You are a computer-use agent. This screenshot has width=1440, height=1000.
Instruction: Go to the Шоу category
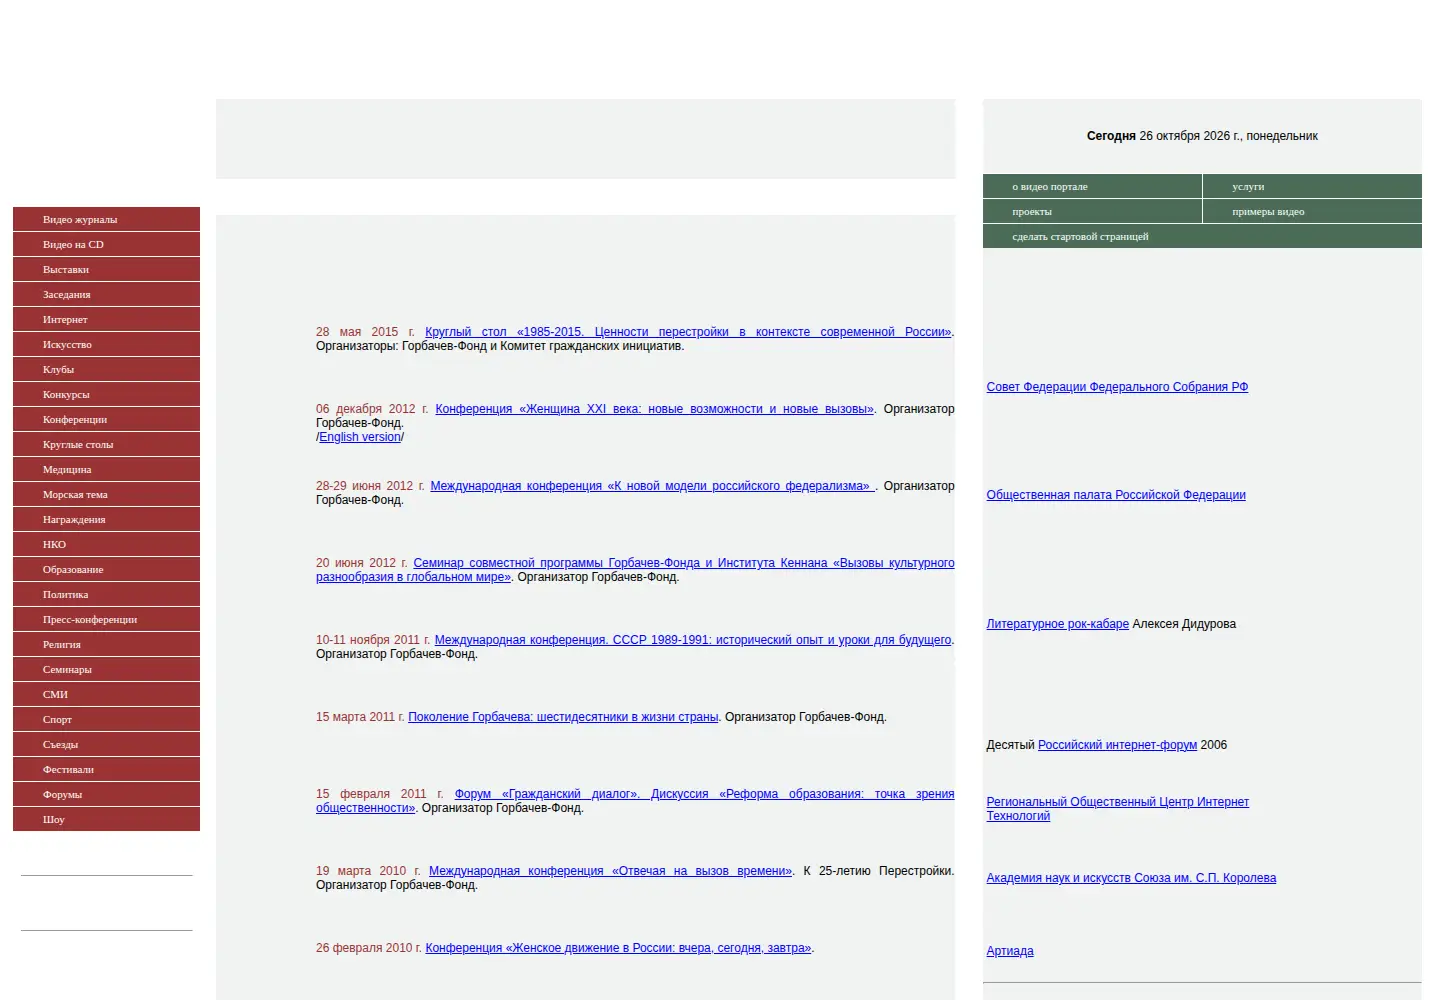(x=106, y=819)
